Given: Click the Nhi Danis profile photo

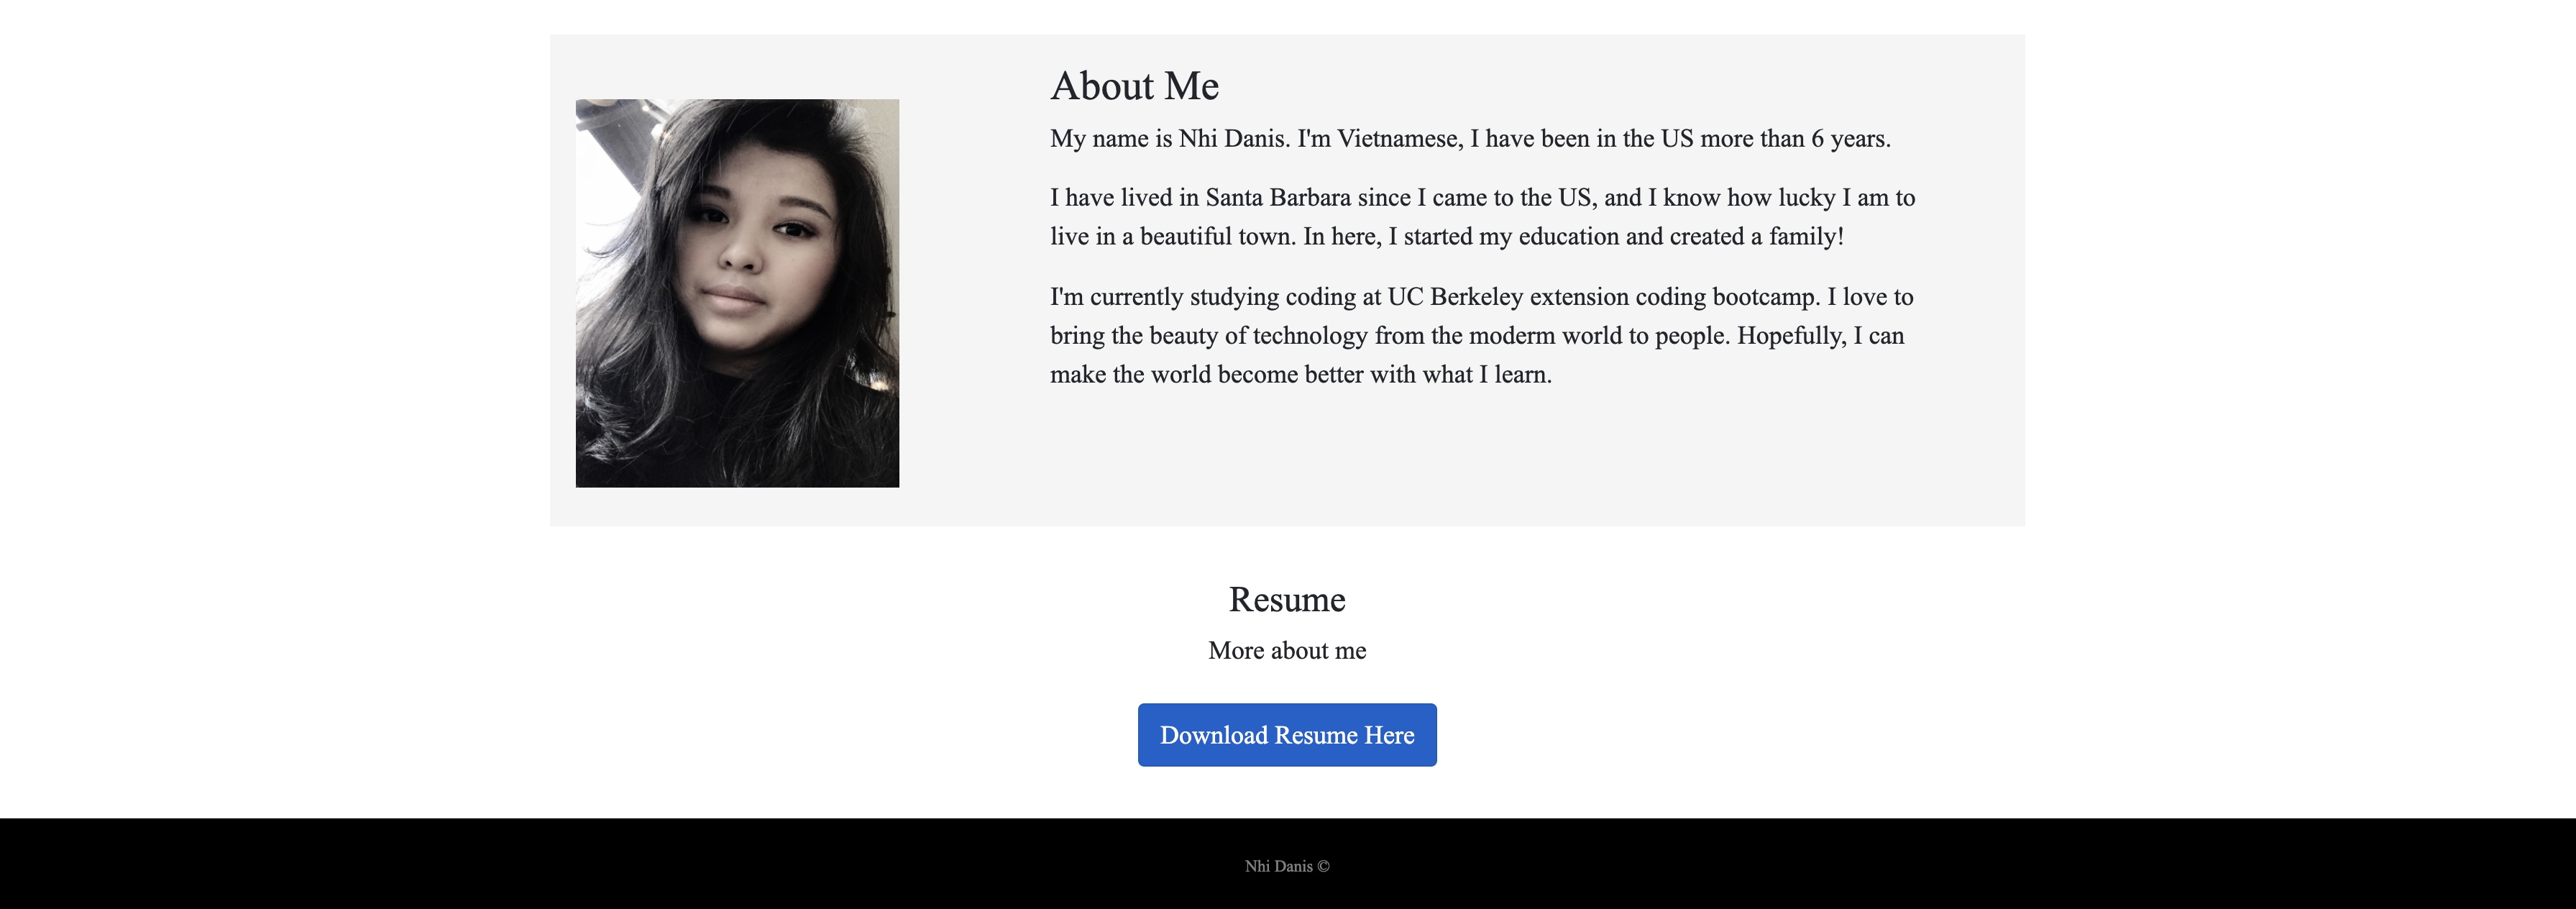Looking at the screenshot, I should [737, 293].
